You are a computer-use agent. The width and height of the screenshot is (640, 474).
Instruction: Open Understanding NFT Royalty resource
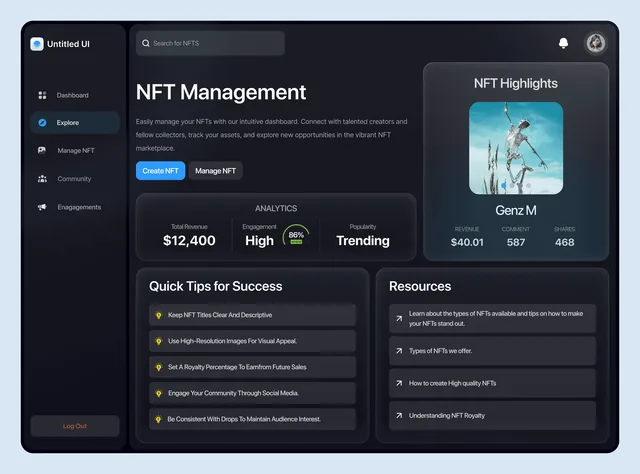[x=492, y=416]
